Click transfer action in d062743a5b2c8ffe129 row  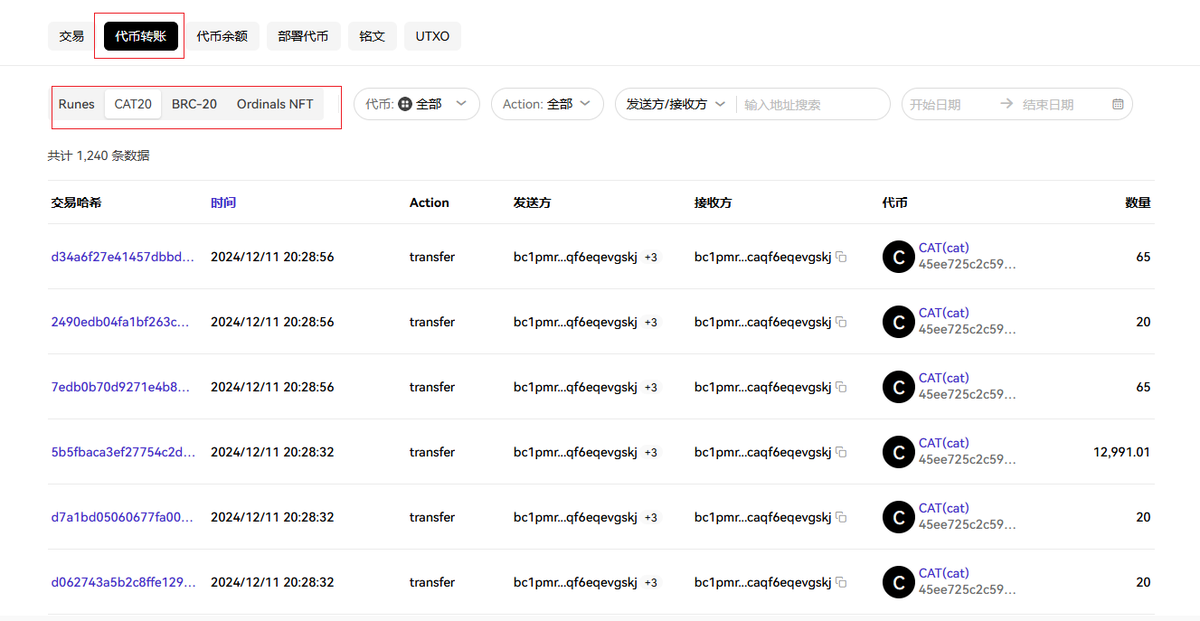click(432, 582)
